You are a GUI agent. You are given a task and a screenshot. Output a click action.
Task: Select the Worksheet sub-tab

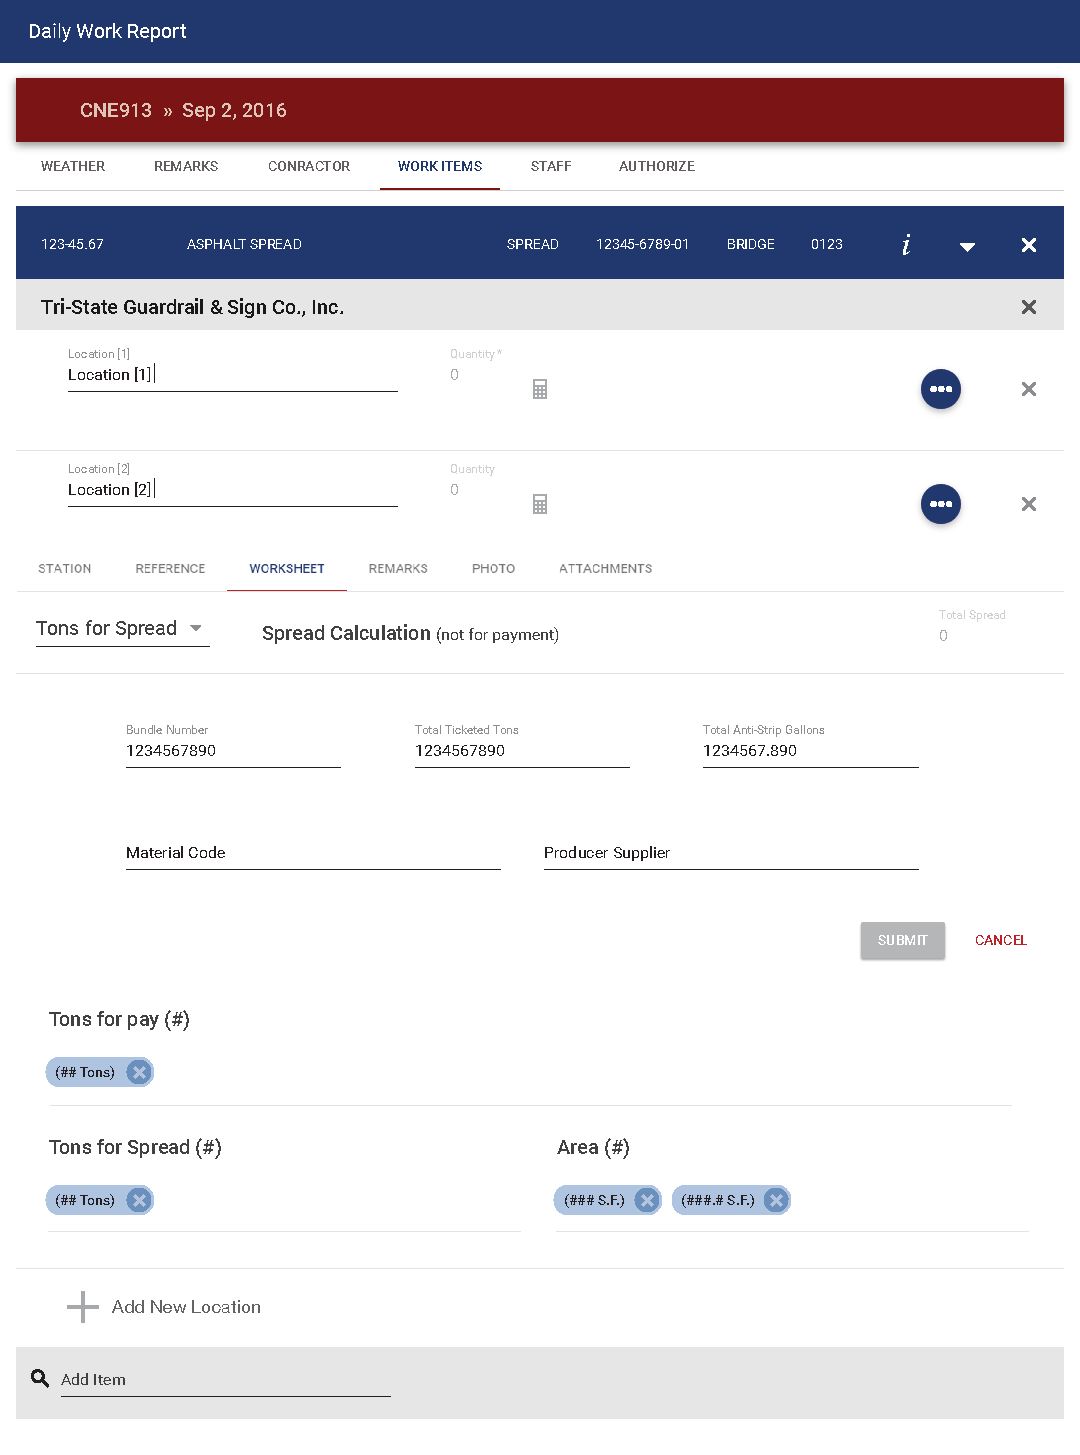tap(287, 569)
